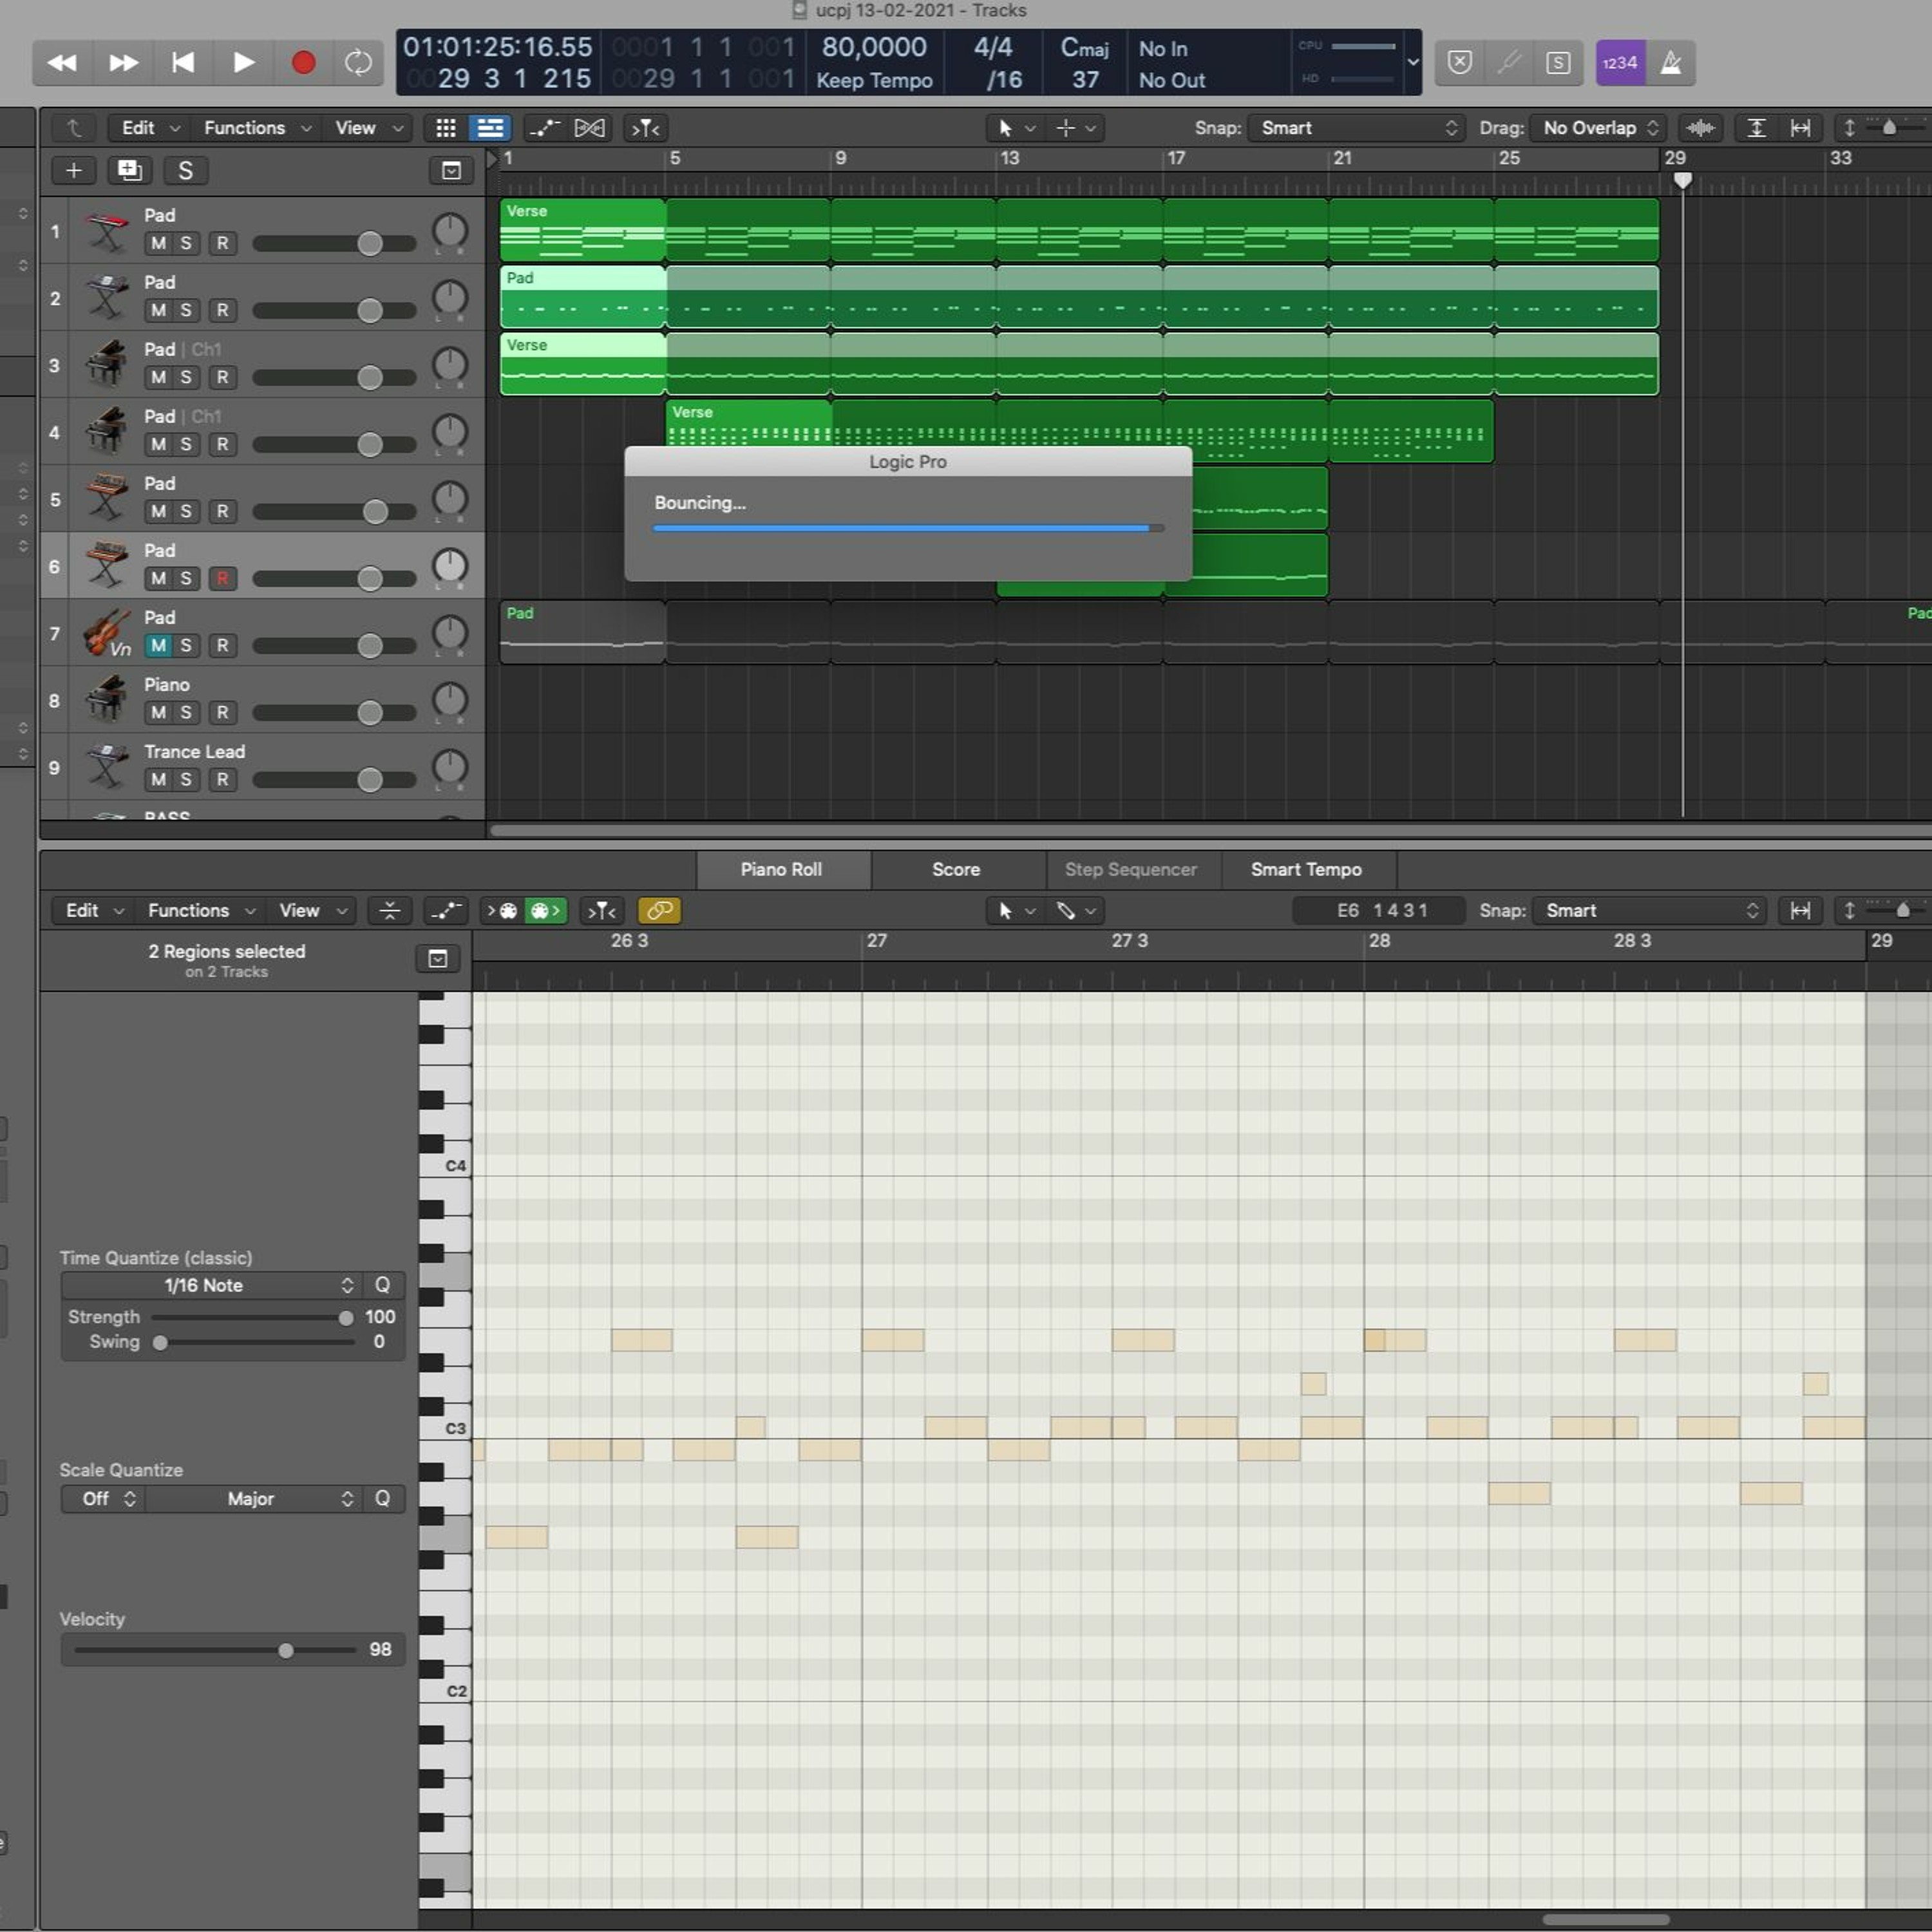The height and width of the screenshot is (1932, 1932).
Task: Open the Catch Playhead button in tracks toolbar
Action: point(645,128)
